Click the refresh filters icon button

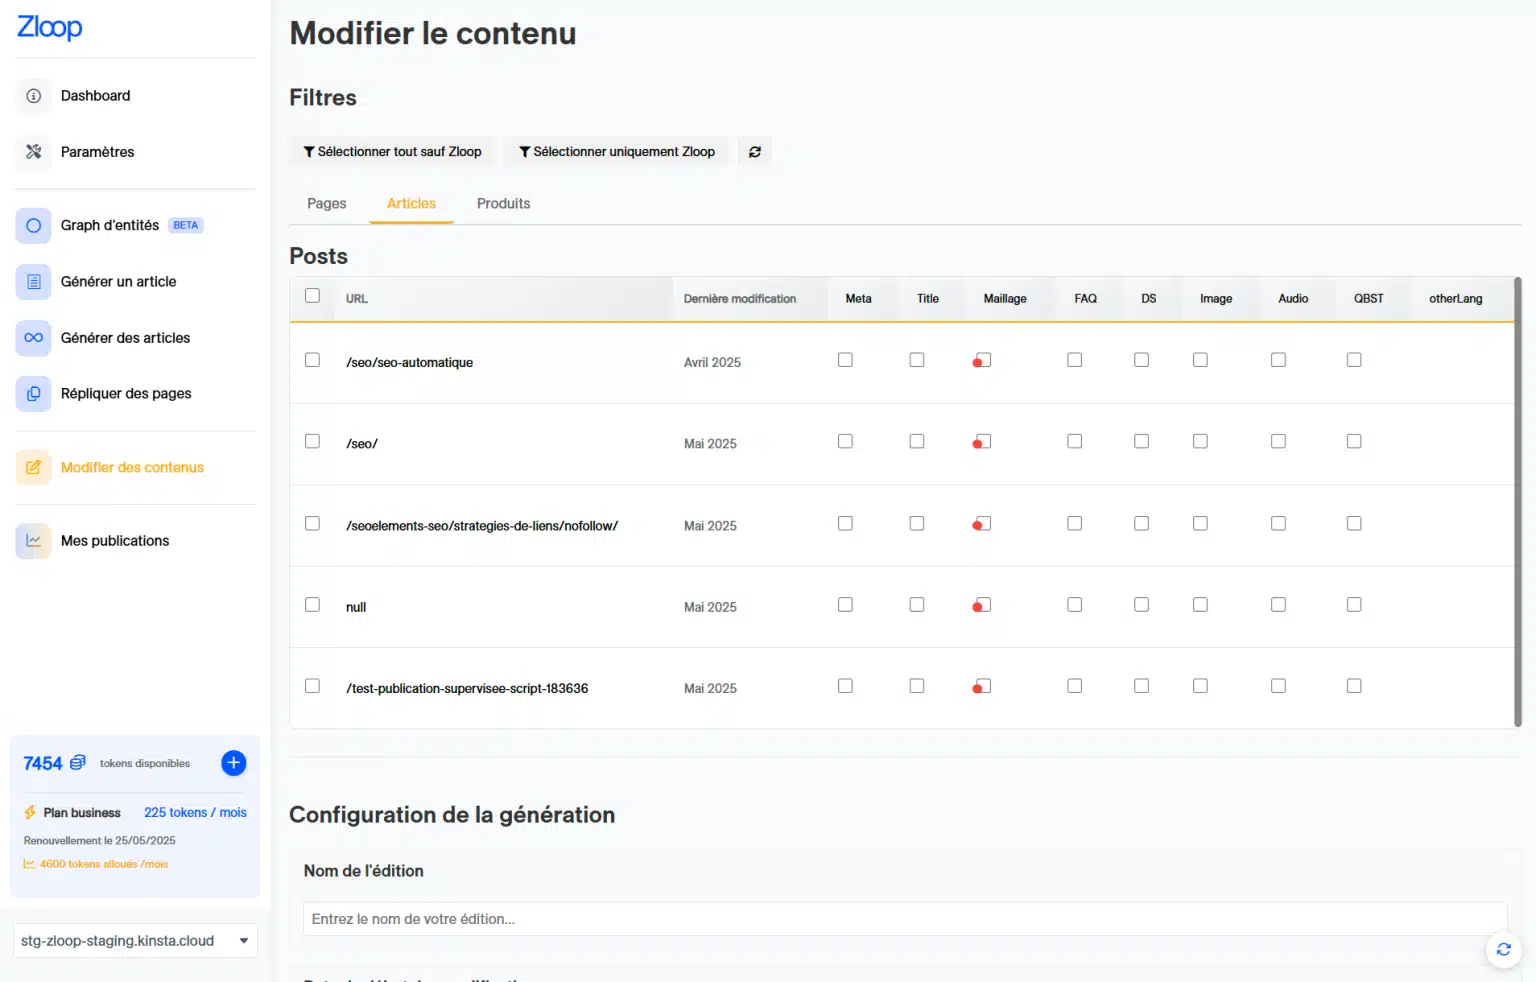(755, 152)
